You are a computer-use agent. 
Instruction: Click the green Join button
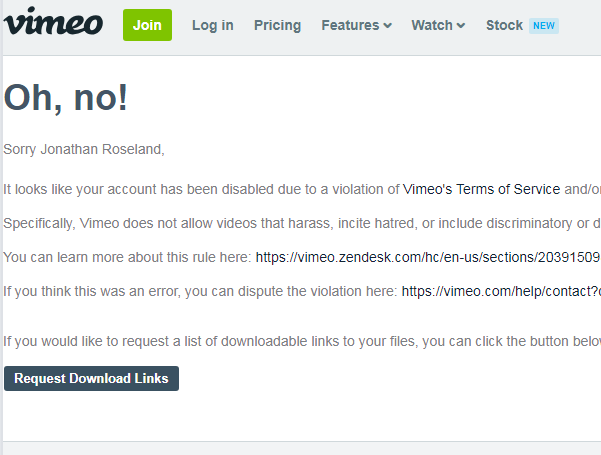tap(147, 25)
